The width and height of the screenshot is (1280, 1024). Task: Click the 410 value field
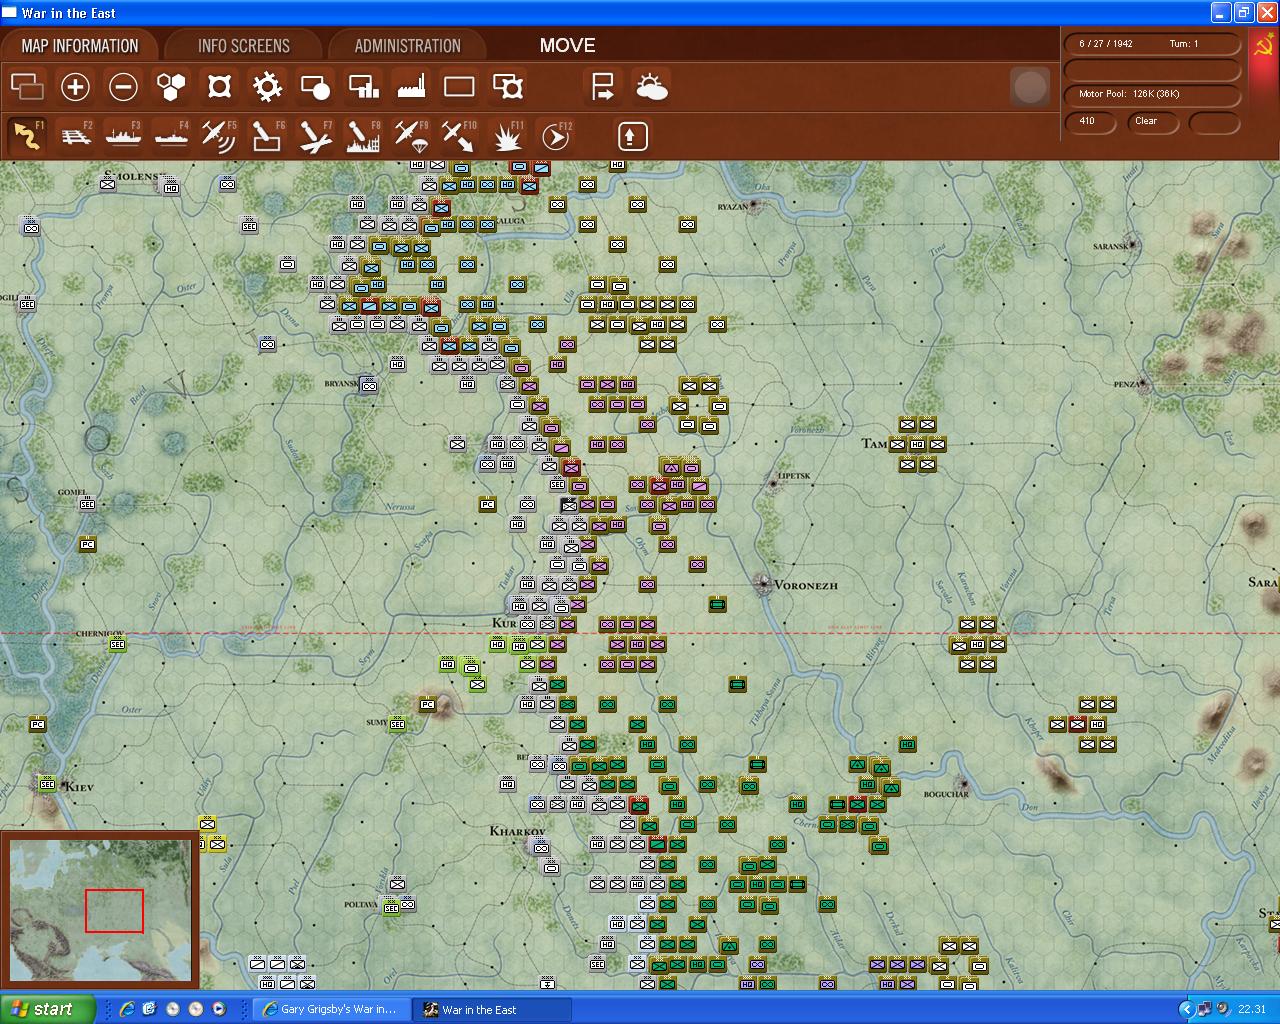click(1090, 121)
